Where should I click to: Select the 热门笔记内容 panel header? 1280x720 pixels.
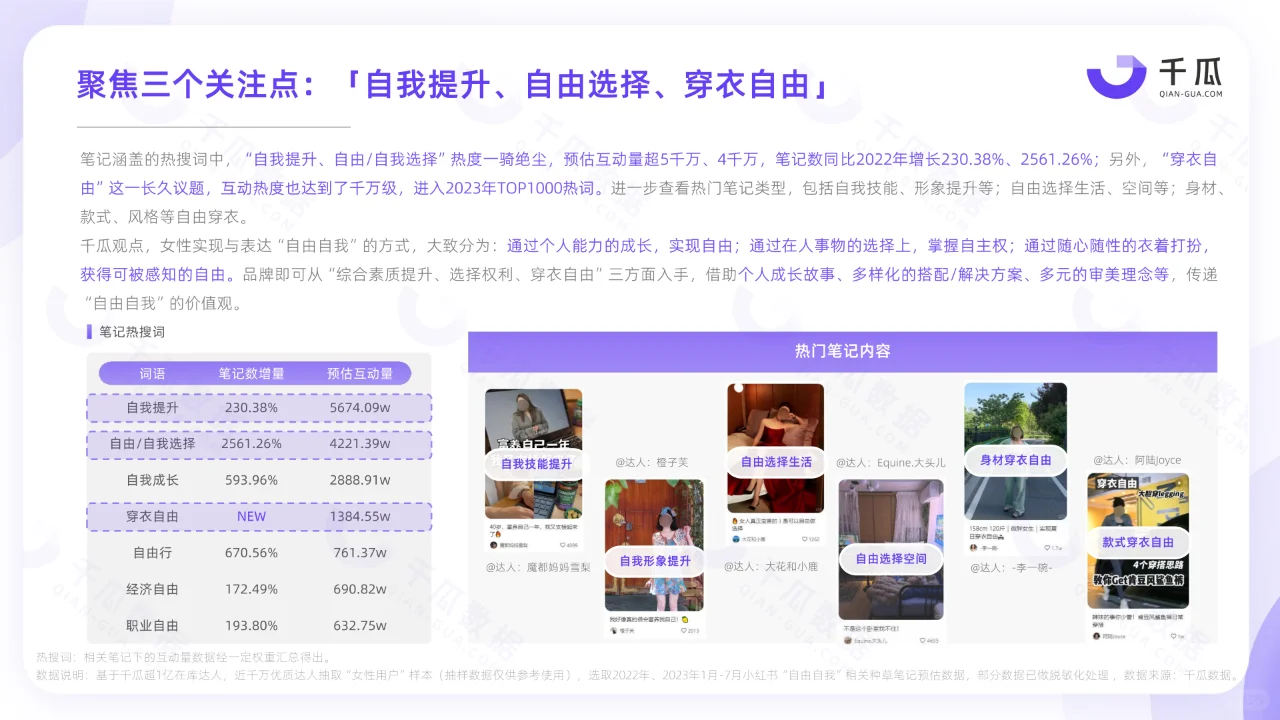pos(842,353)
